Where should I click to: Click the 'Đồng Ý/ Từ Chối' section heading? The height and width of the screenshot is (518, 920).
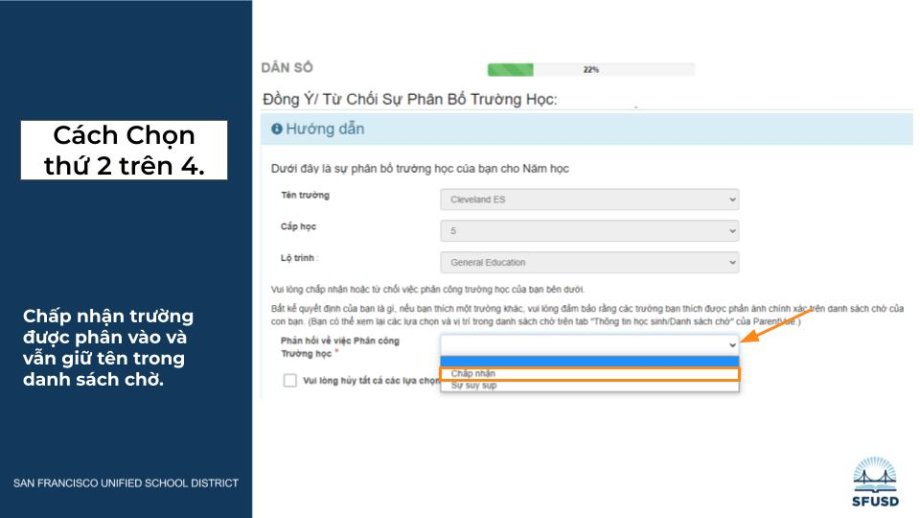tap(409, 99)
